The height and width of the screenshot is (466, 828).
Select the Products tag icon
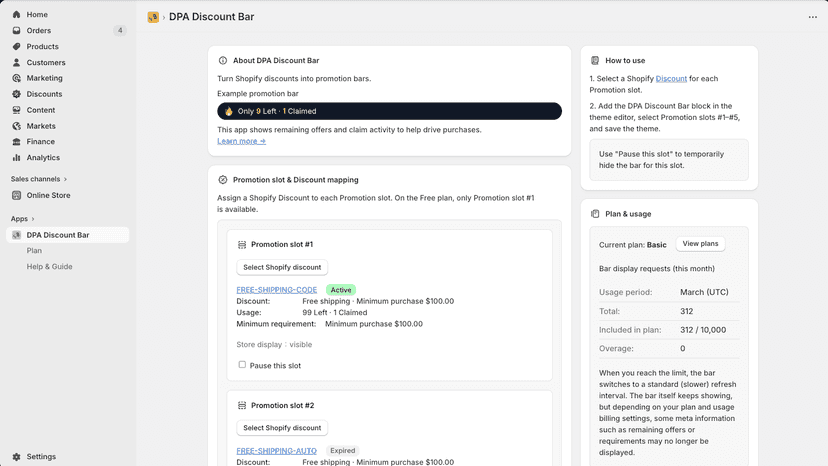point(16,46)
